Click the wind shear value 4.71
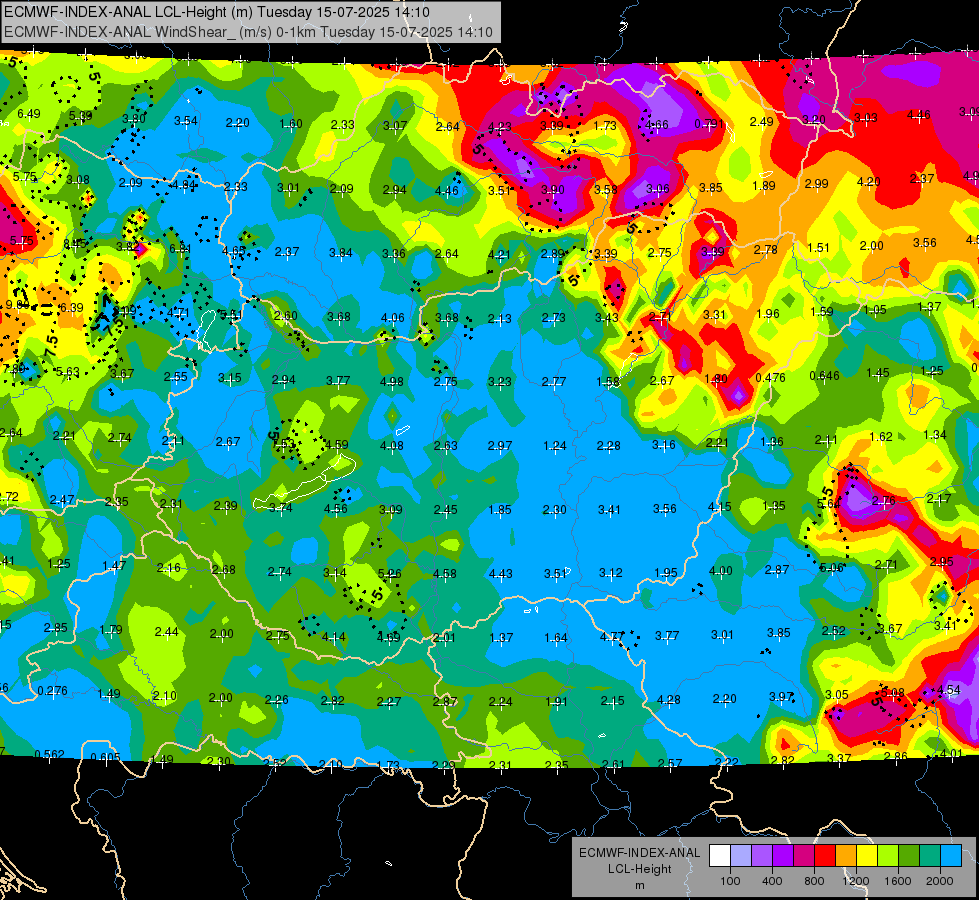 (178, 312)
